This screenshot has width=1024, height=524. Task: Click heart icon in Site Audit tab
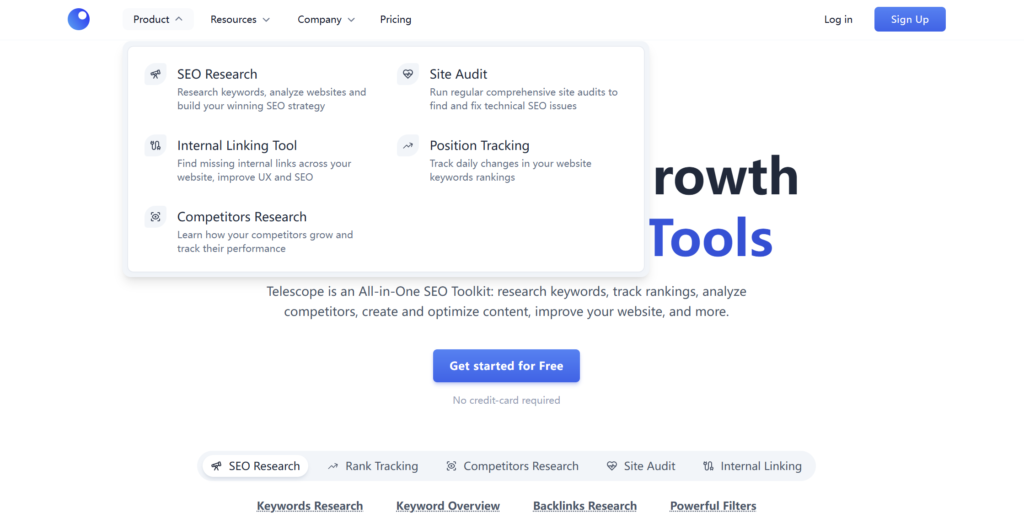(x=612, y=466)
